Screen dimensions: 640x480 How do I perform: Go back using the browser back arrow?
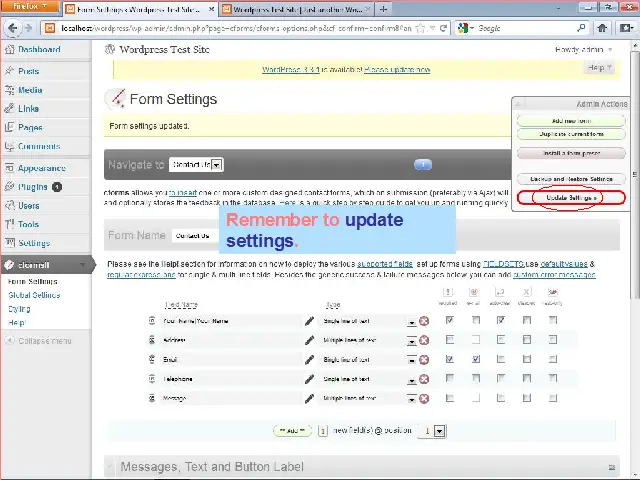pyautogui.click(x=12, y=28)
